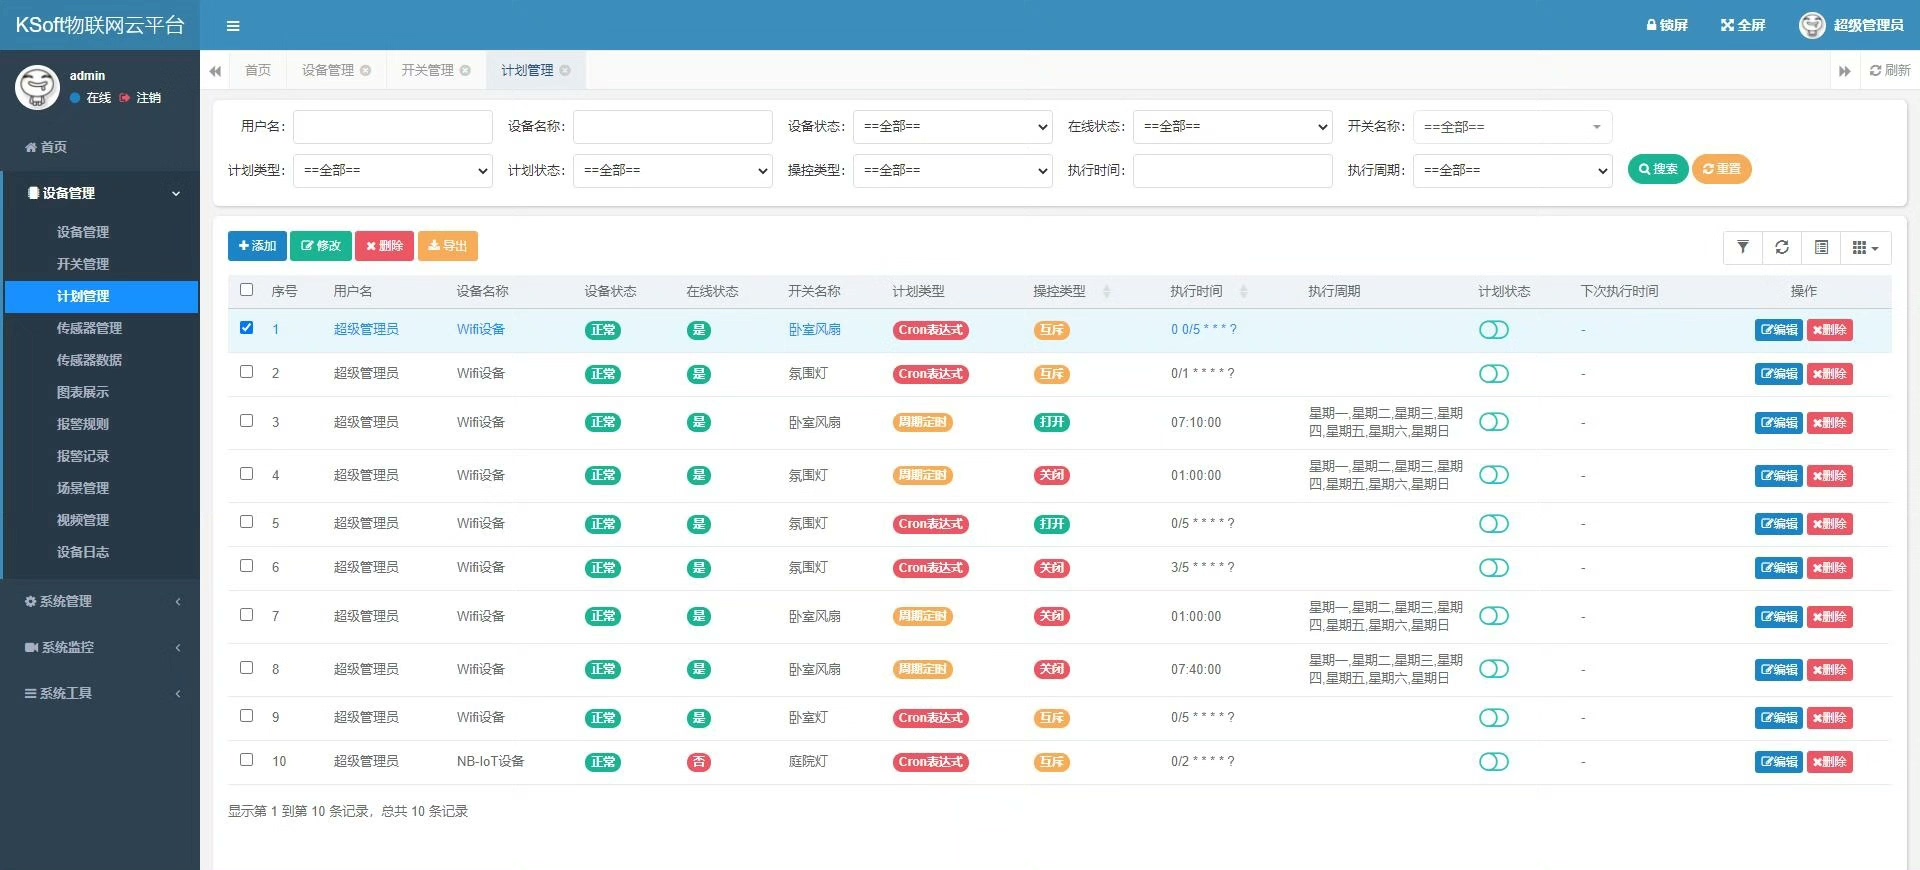Close the 开关管理 tab via its x icon

coord(466,71)
